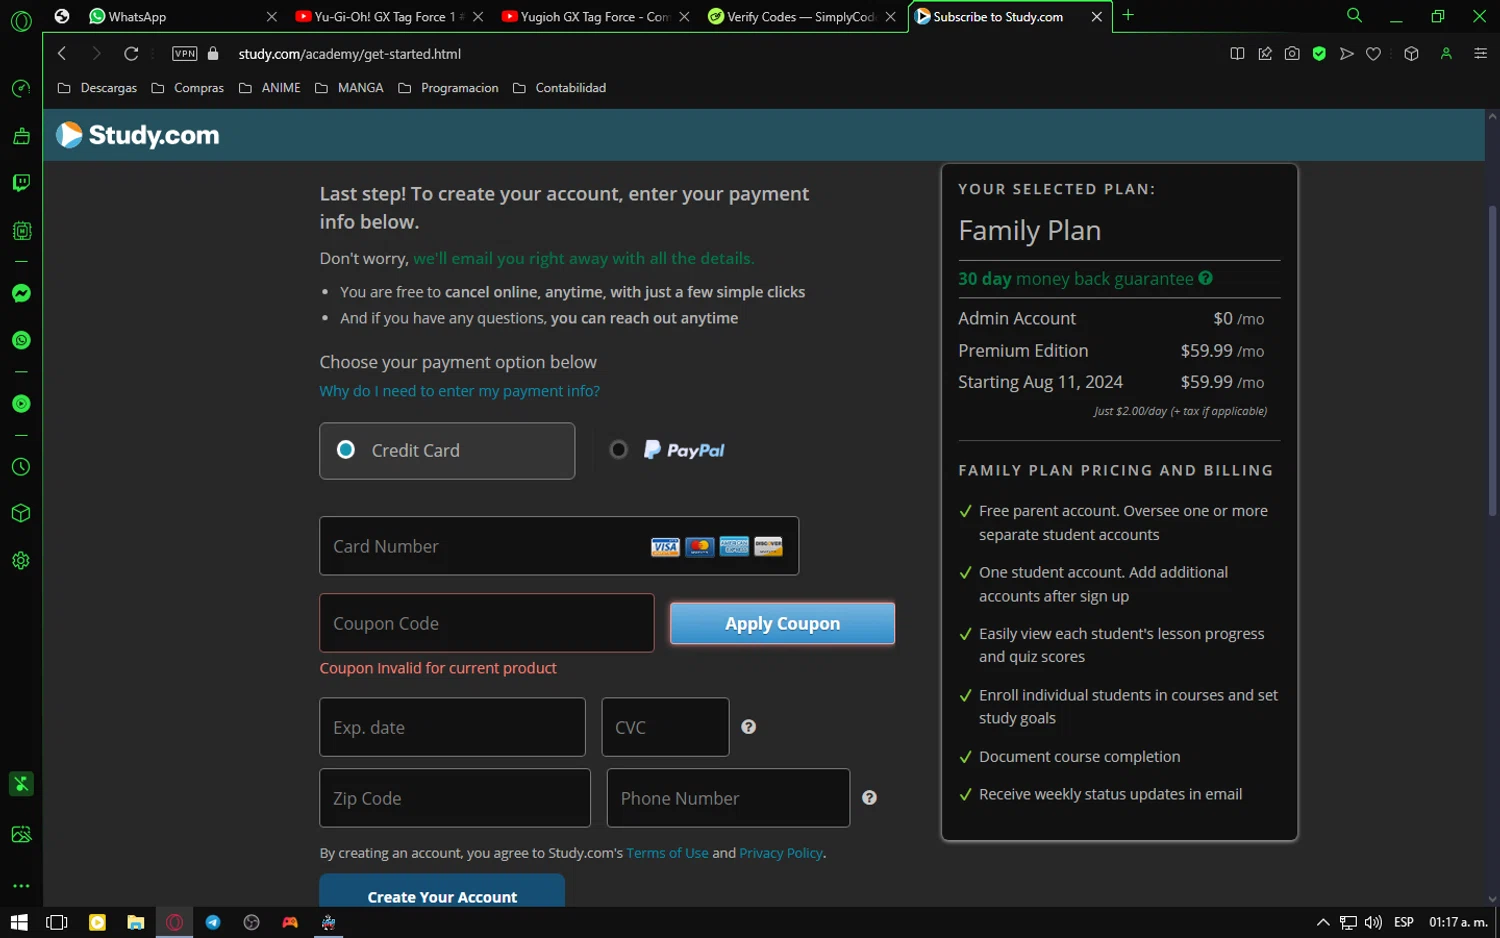Focus the Card Number field

(559, 546)
